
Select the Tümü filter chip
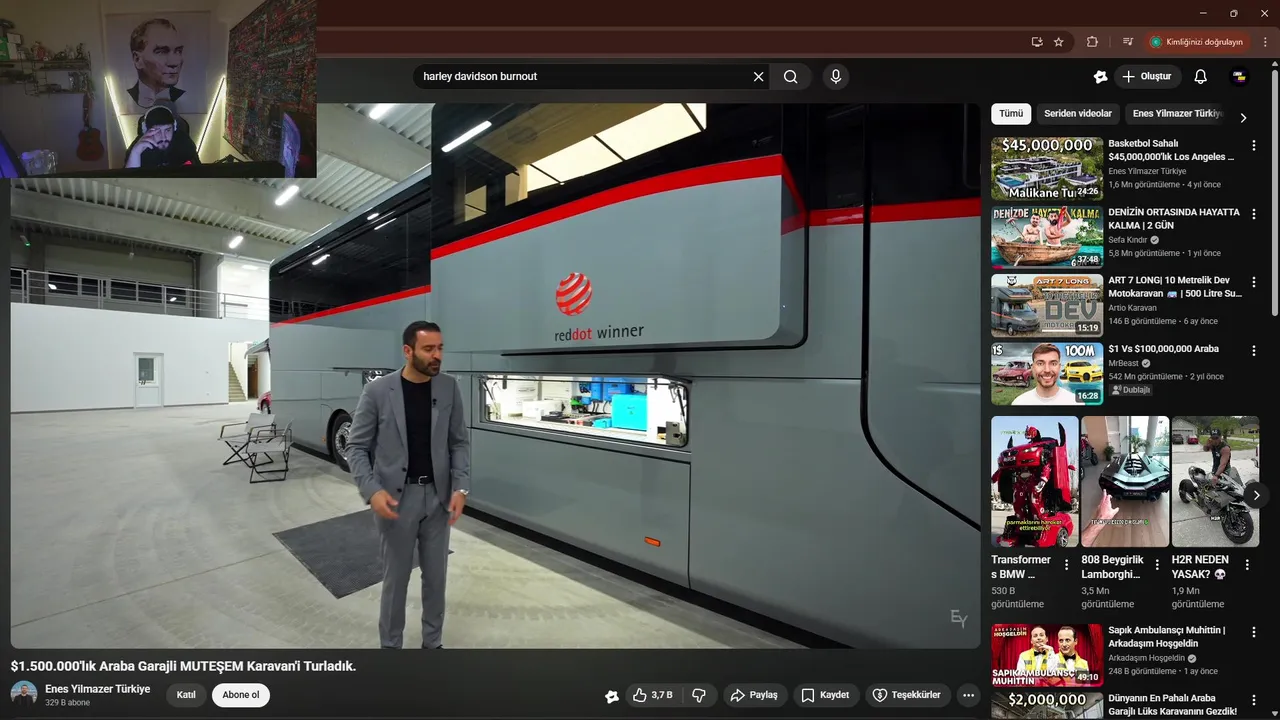[x=1011, y=114]
